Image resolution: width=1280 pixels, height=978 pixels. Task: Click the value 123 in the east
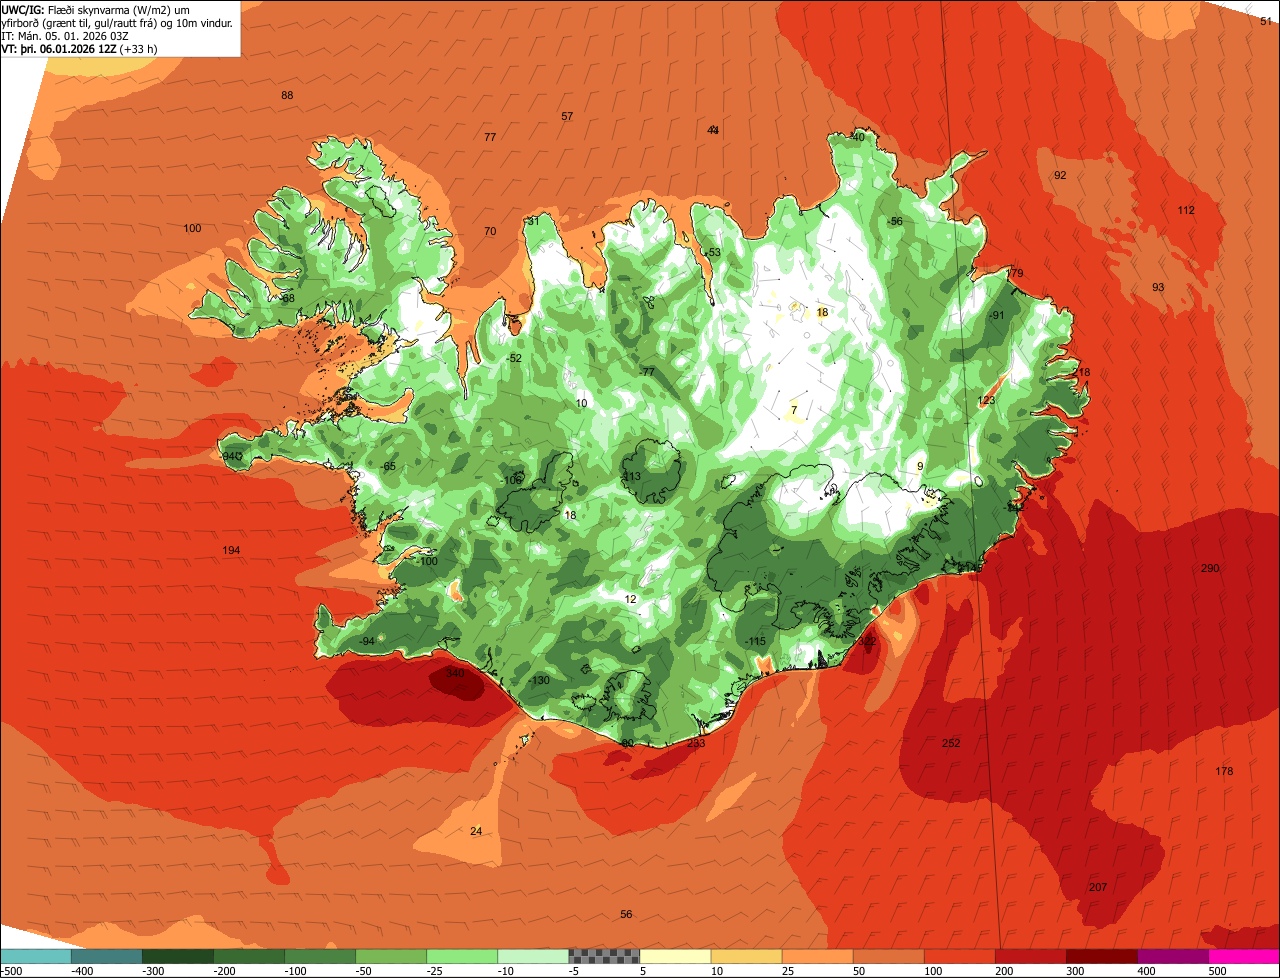click(986, 401)
